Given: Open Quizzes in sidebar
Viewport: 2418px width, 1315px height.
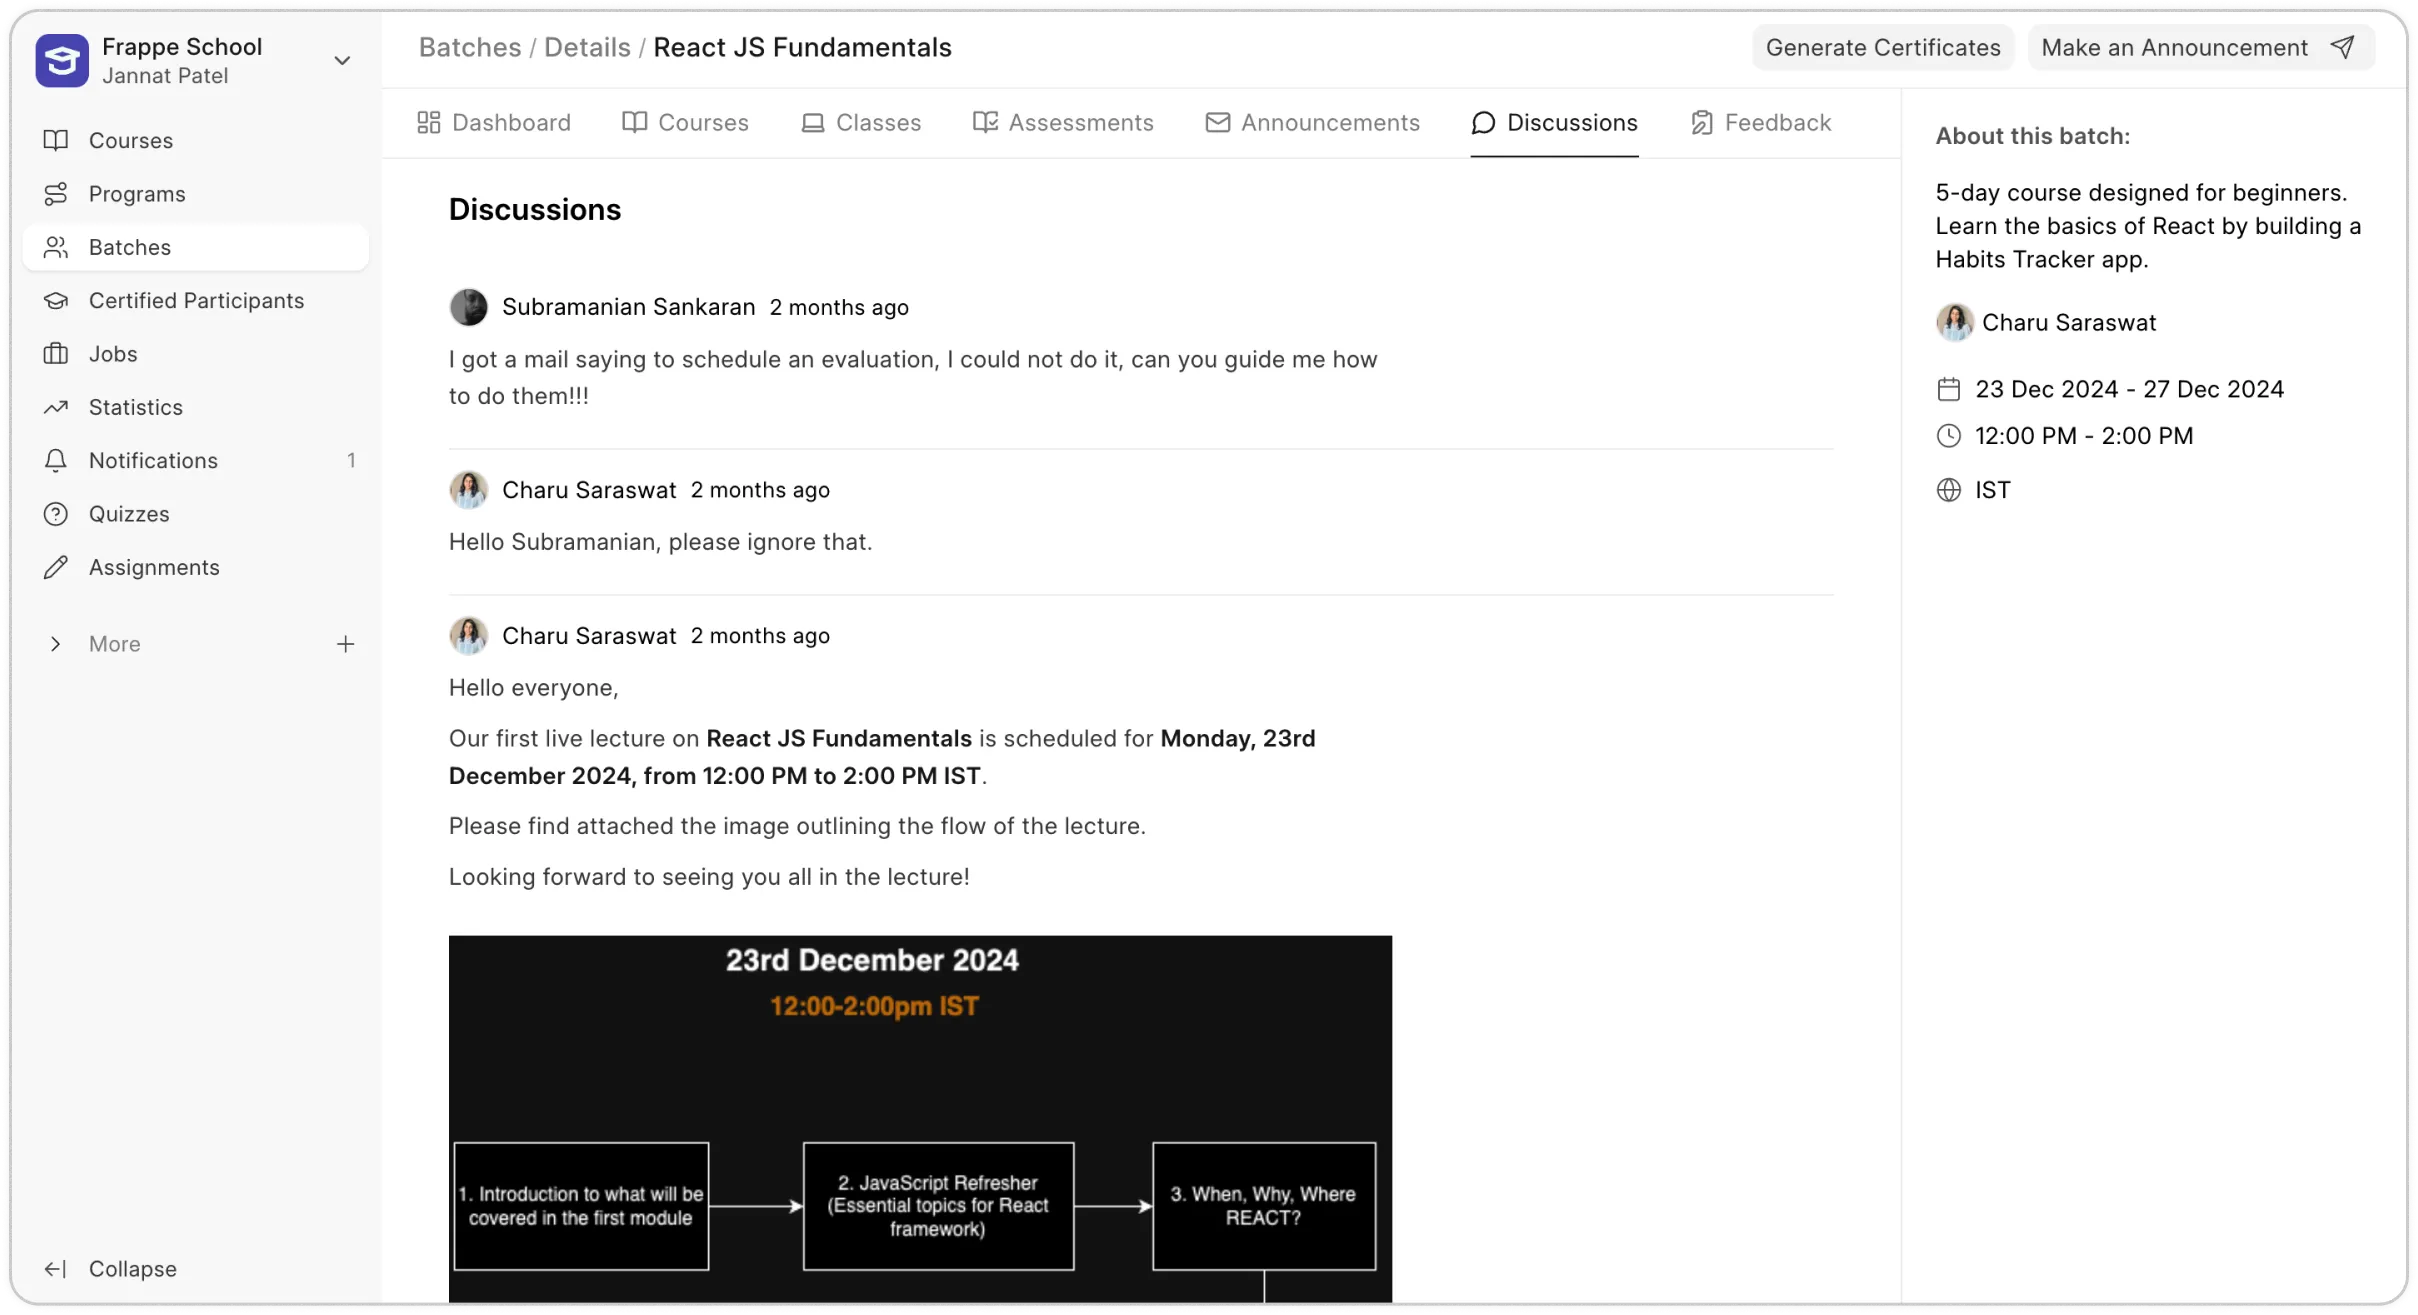Looking at the screenshot, I should (x=129, y=514).
